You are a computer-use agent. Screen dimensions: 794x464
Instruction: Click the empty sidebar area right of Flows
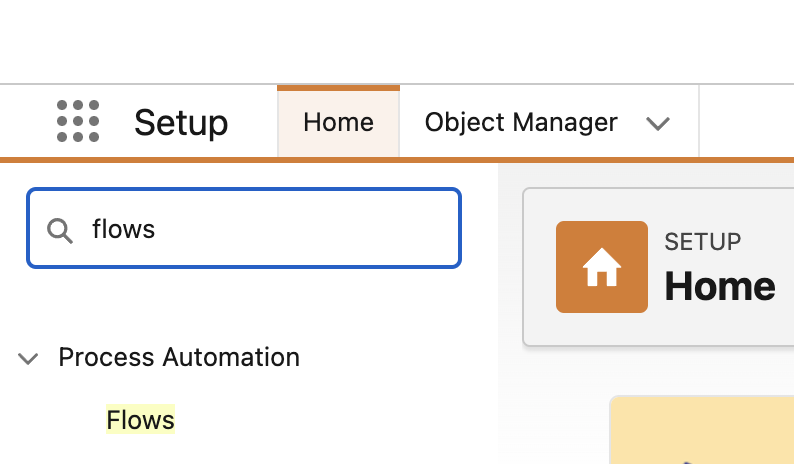(x=330, y=420)
